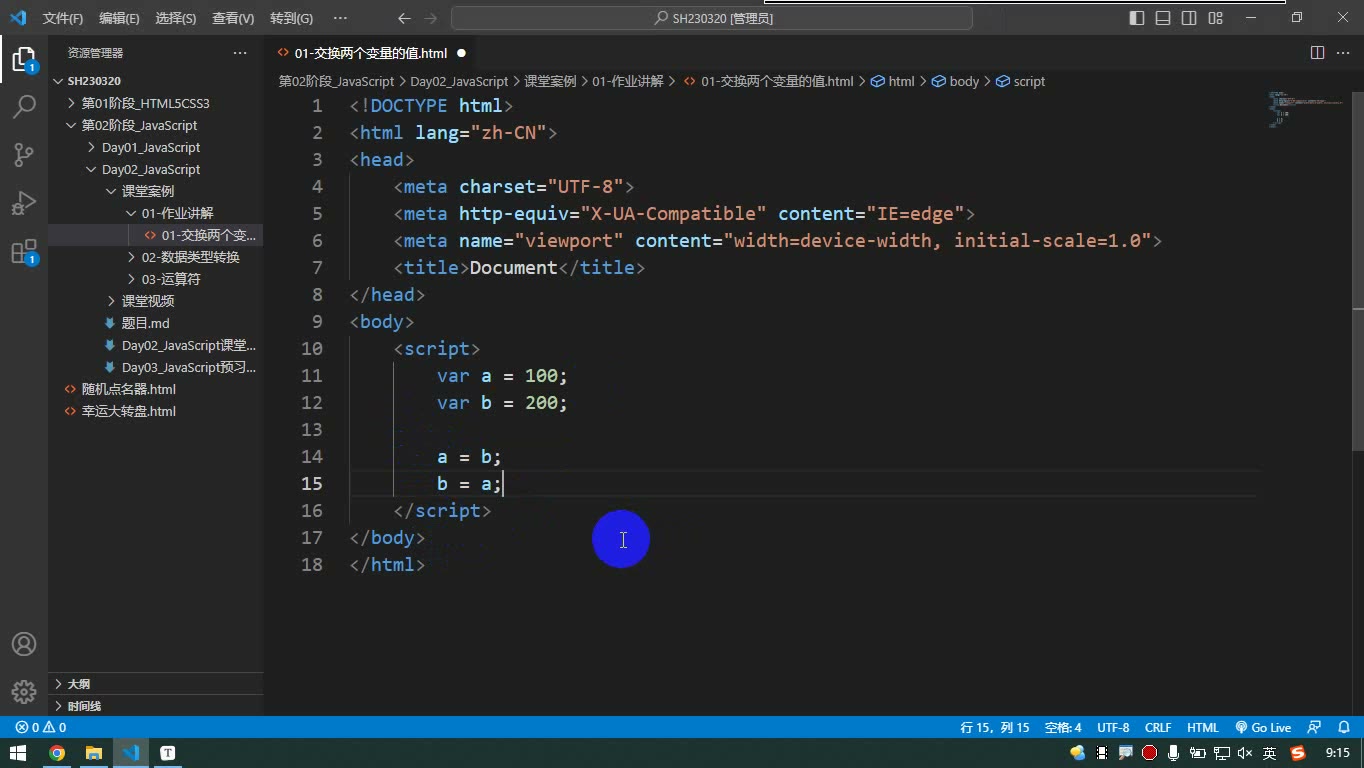Open 随机点名器.html file

pyautogui.click(x=128, y=389)
